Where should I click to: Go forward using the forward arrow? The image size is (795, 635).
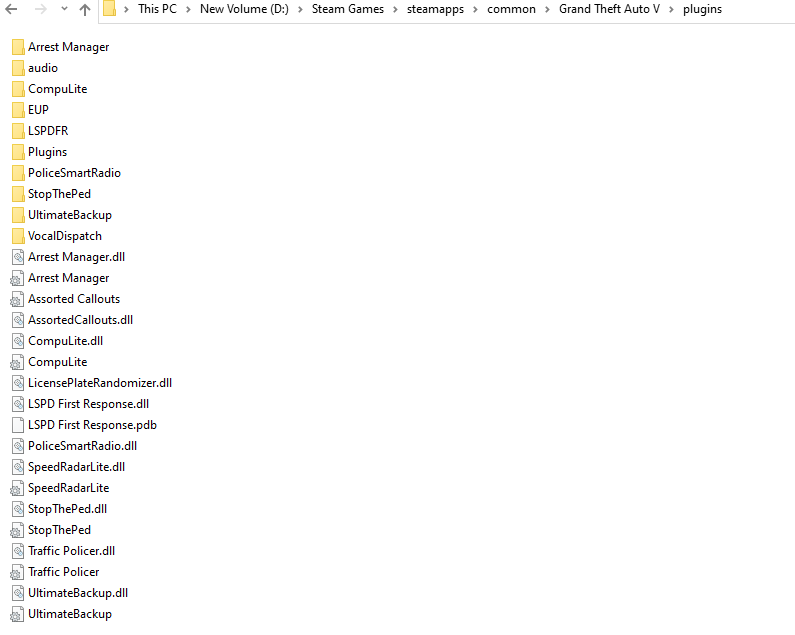coord(41,9)
